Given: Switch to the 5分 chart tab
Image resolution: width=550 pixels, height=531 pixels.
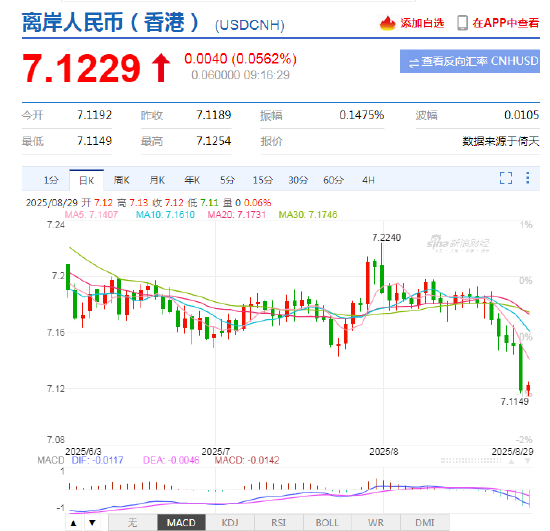Looking at the screenshot, I should point(227,180).
